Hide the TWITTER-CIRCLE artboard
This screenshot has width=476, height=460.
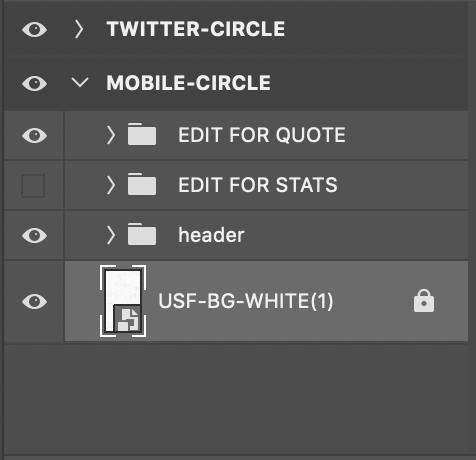(34, 29)
